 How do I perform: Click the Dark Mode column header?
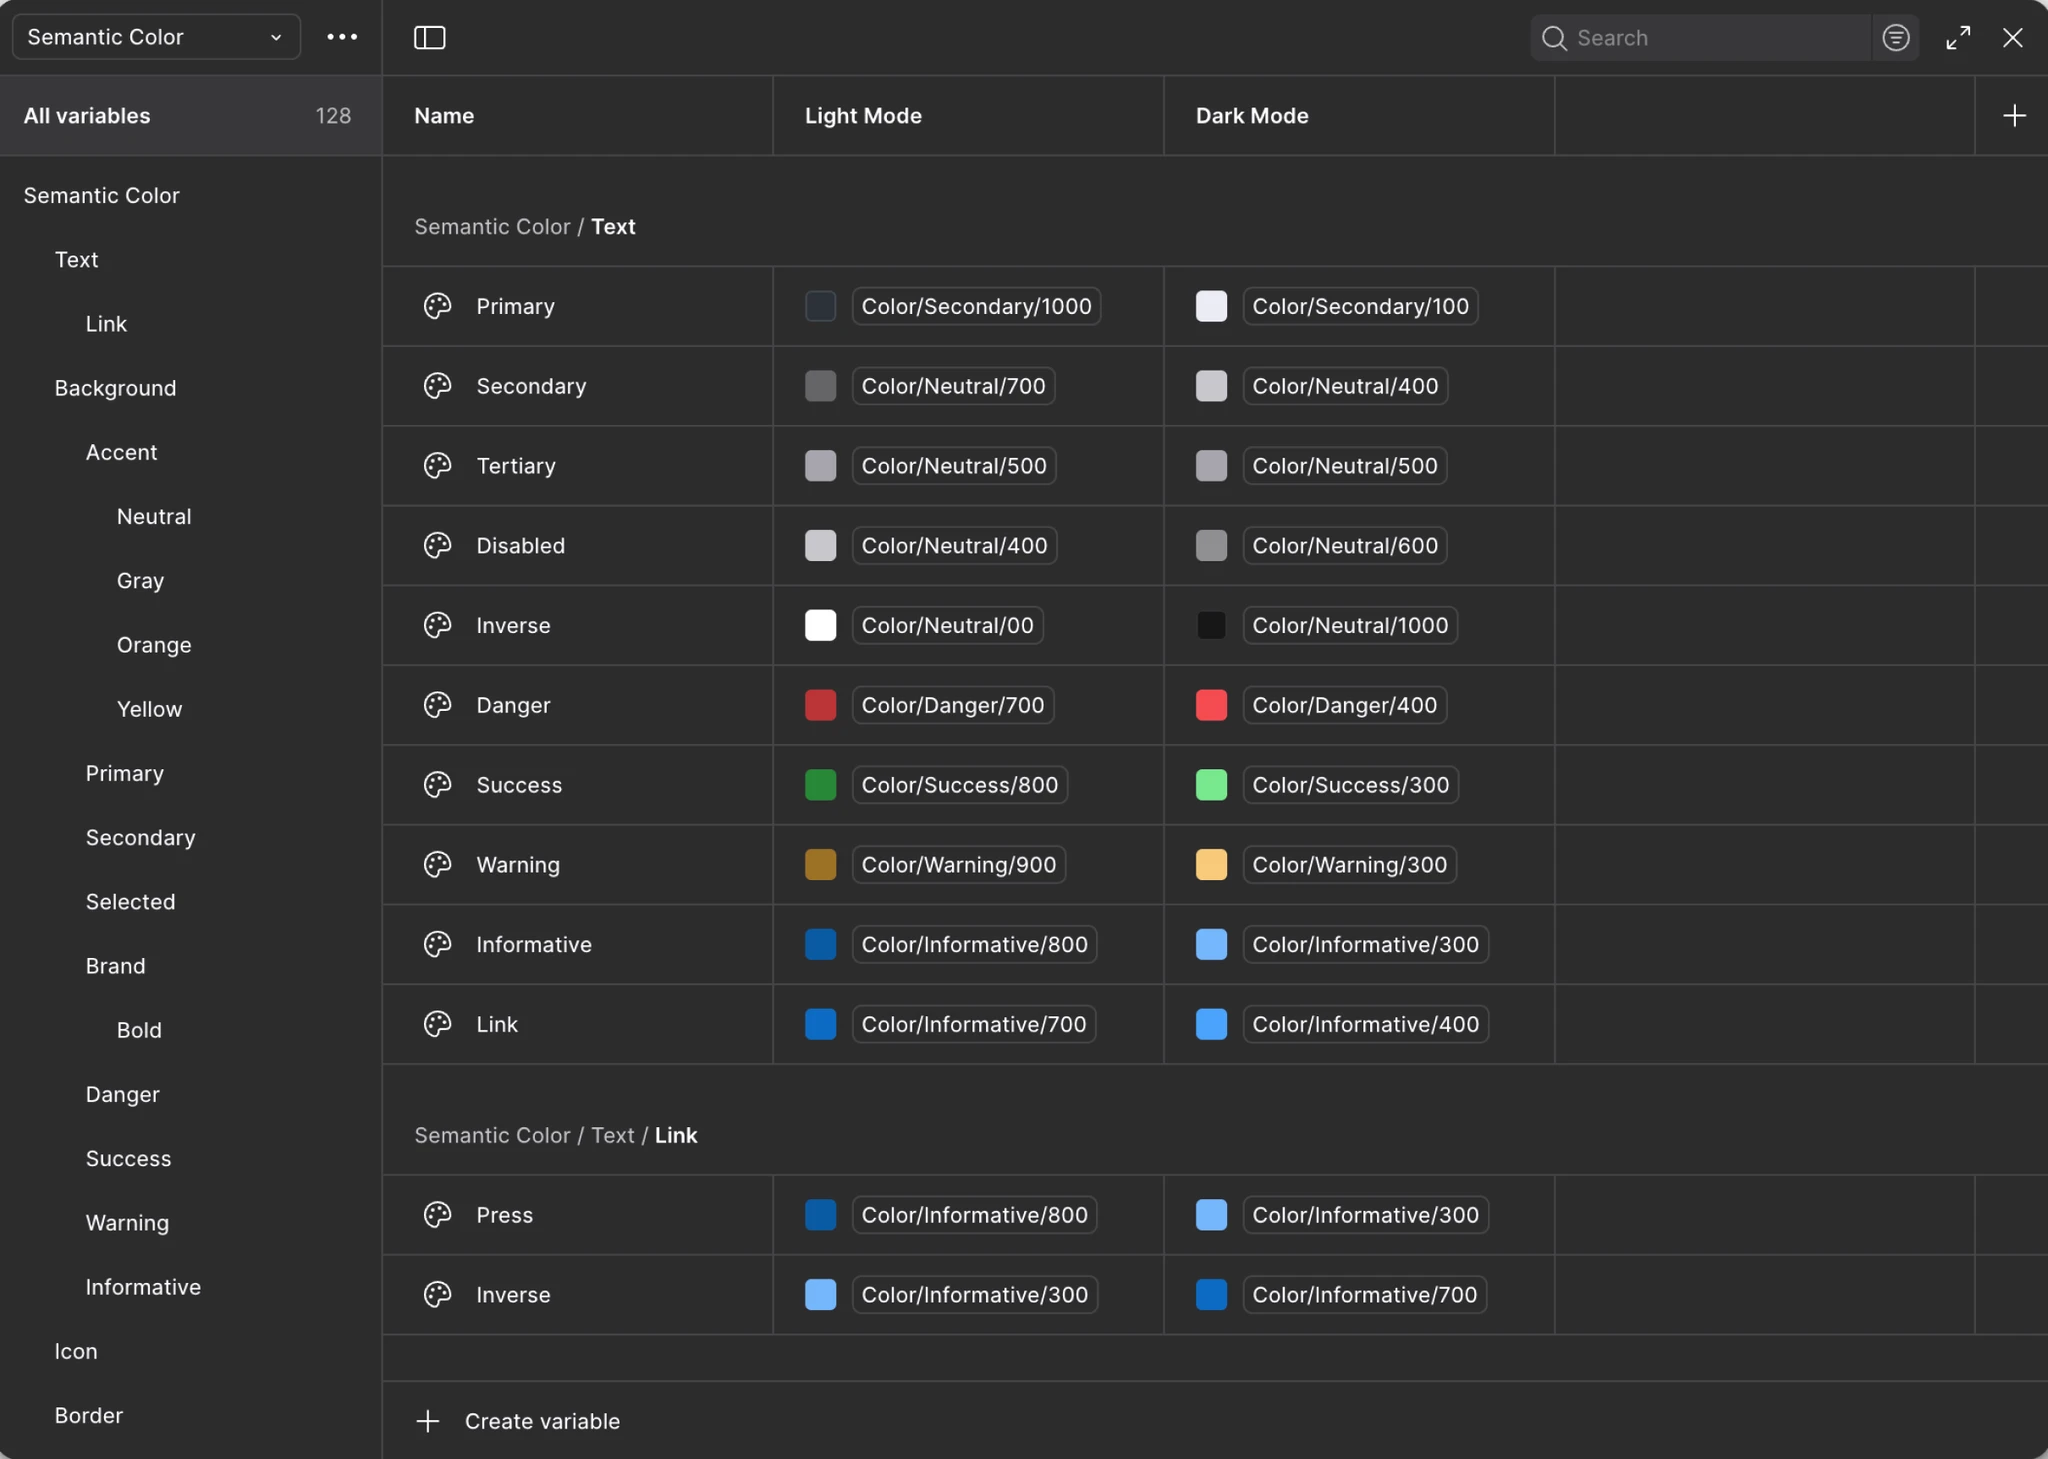tap(1252, 116)
